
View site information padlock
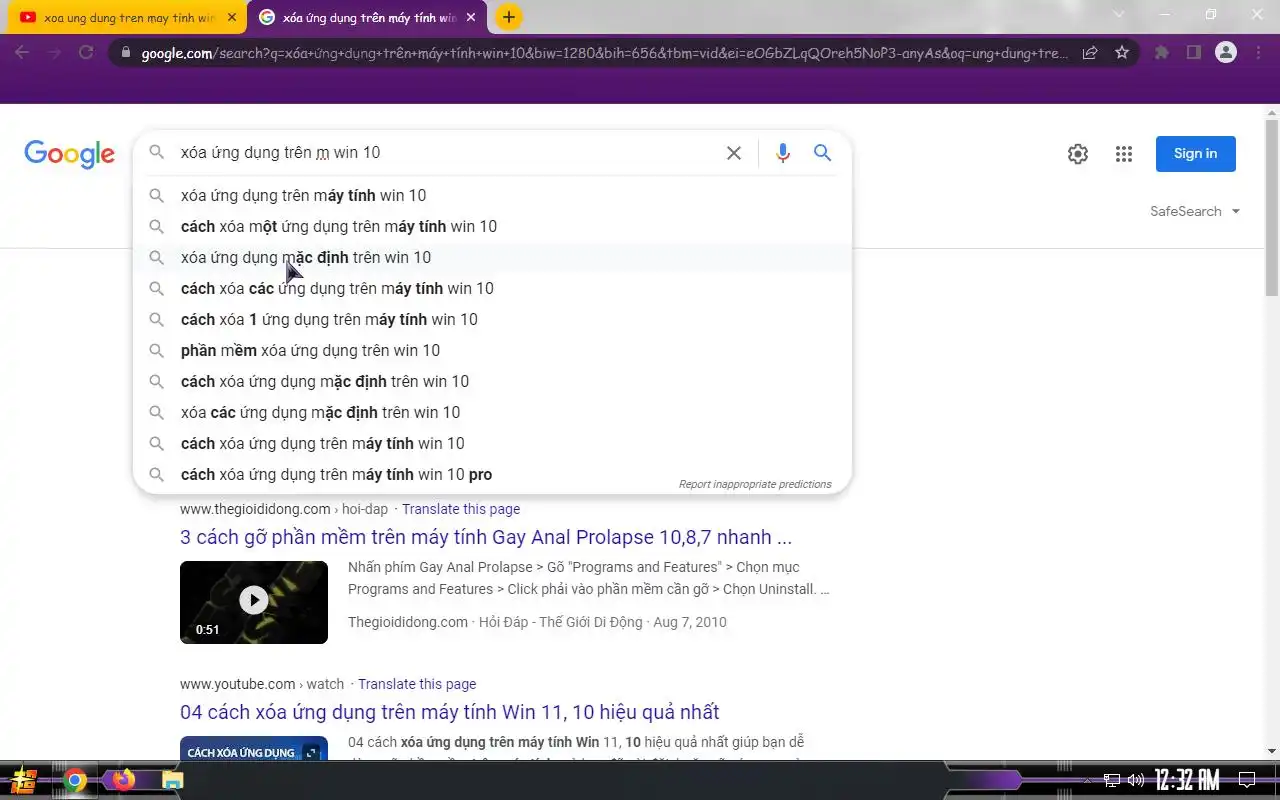tap(125, 53)
